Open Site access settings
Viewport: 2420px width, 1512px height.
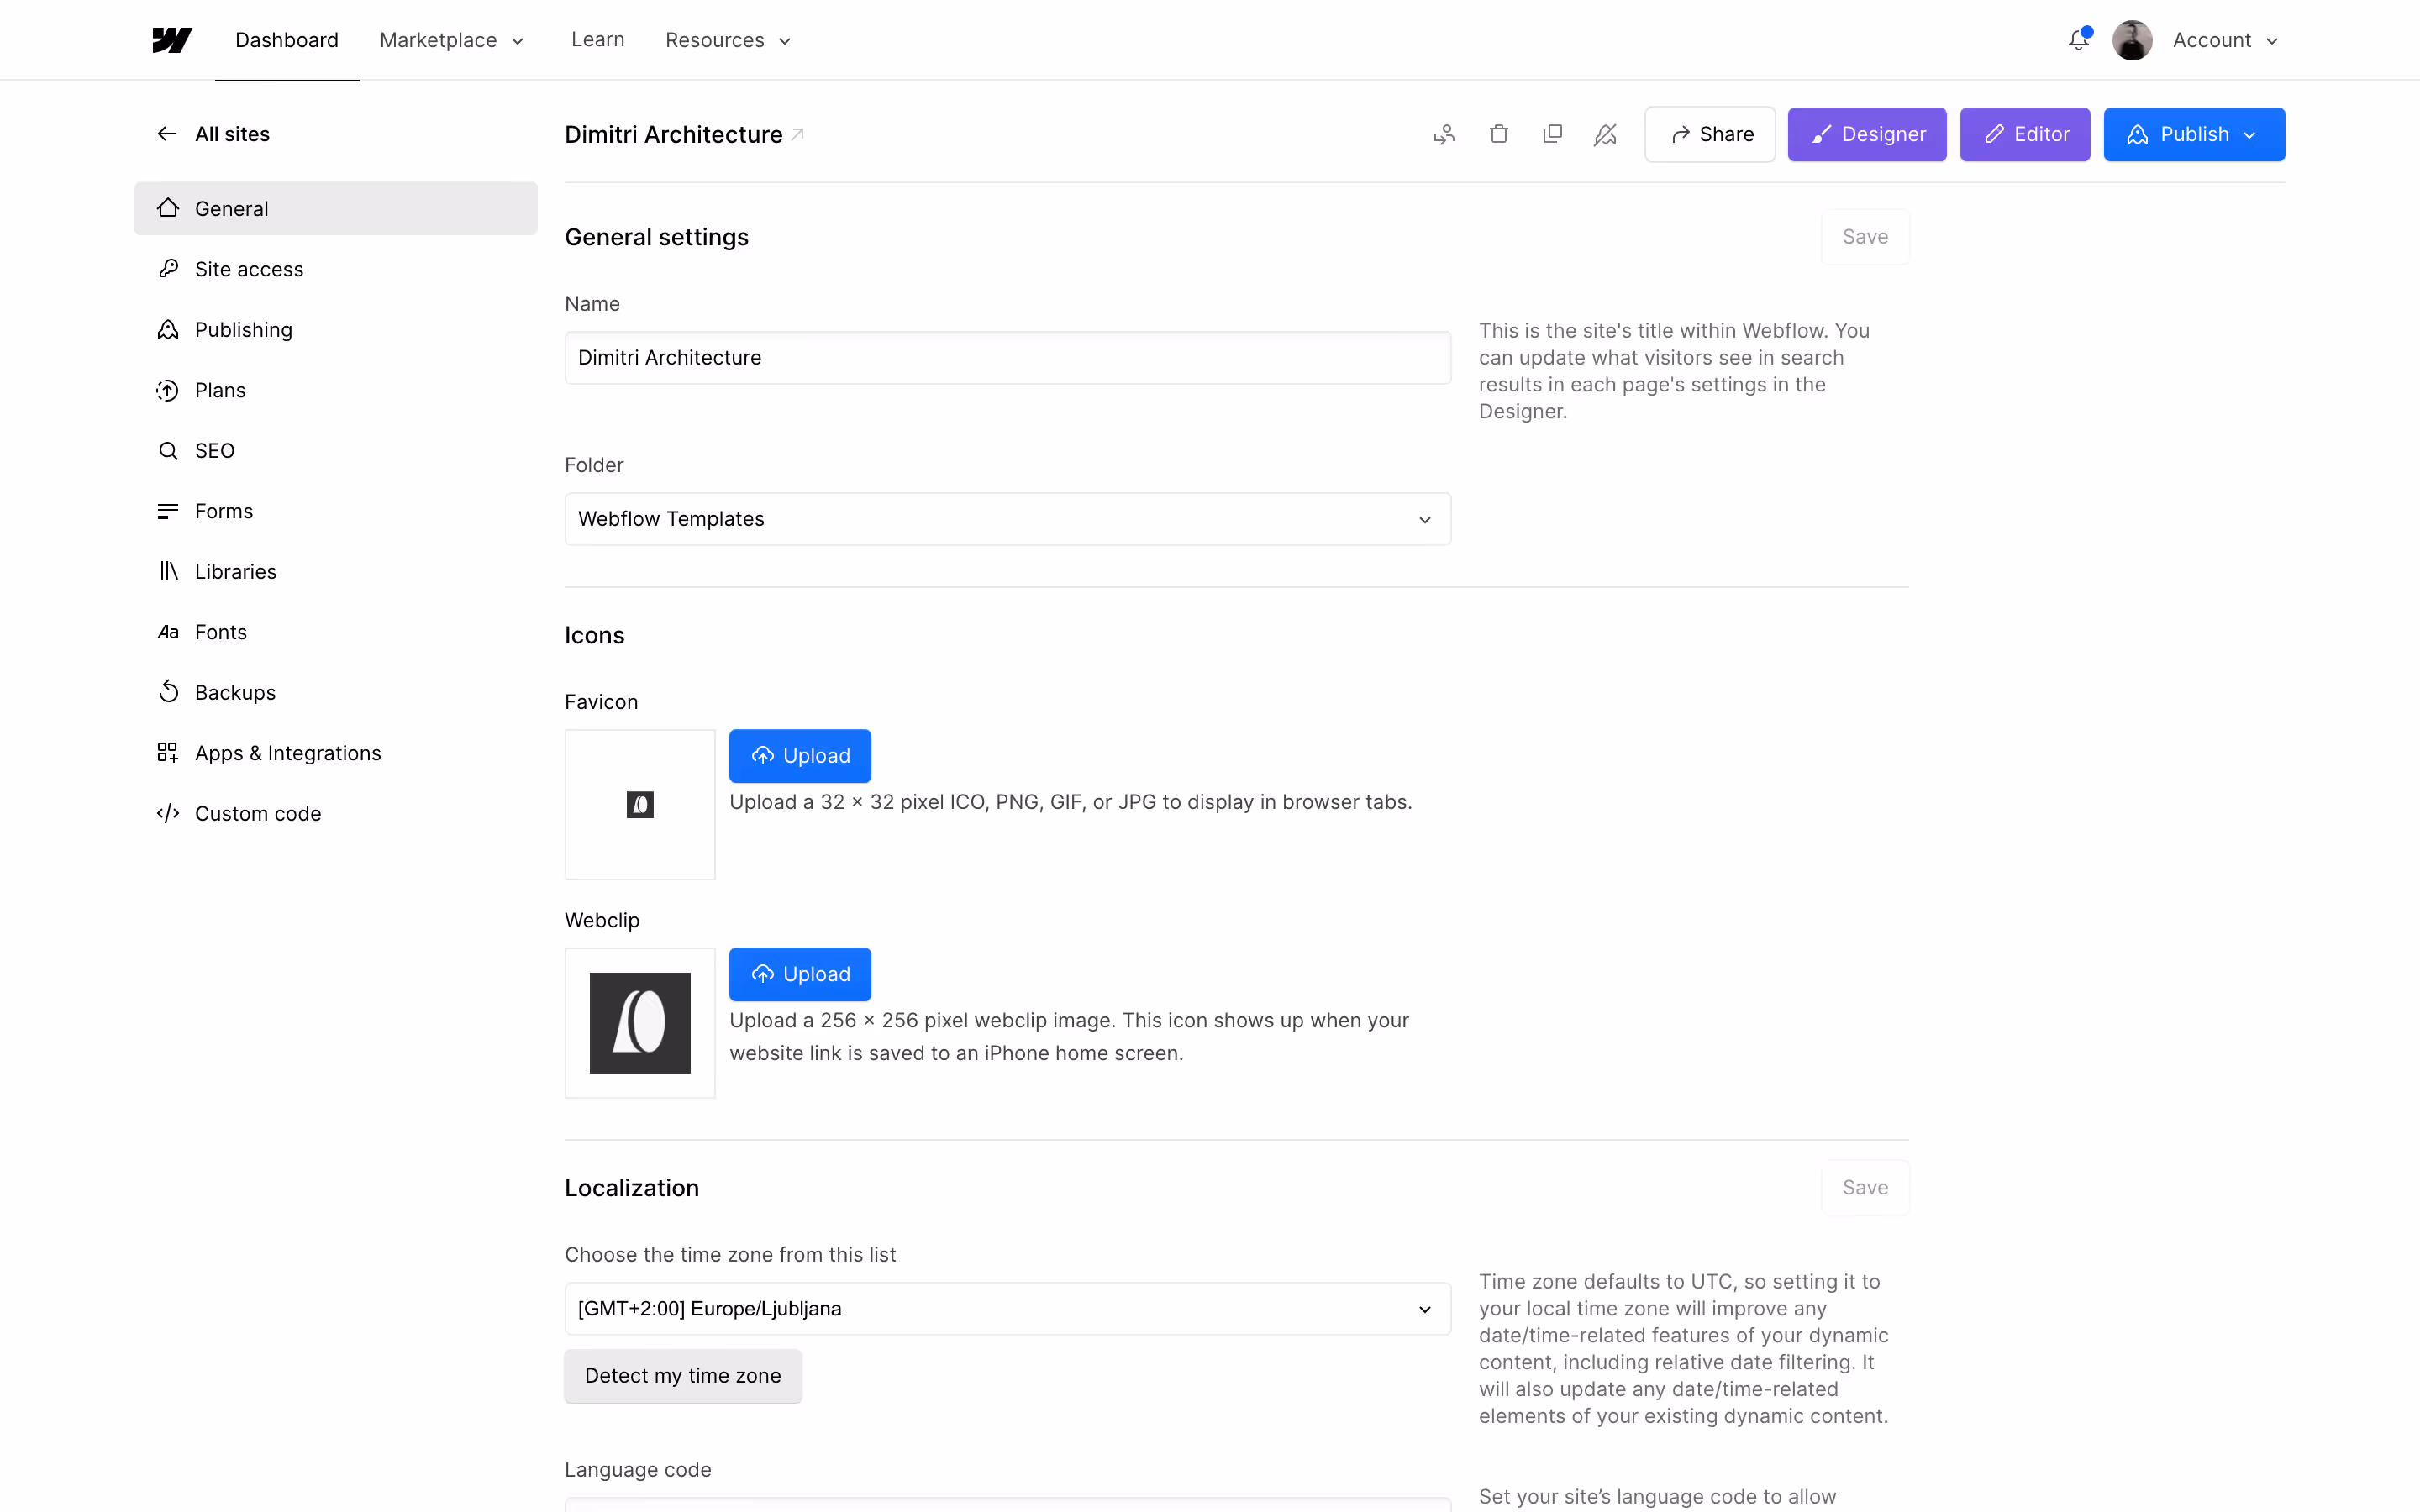pyautogui.click(x=249, y=268)
